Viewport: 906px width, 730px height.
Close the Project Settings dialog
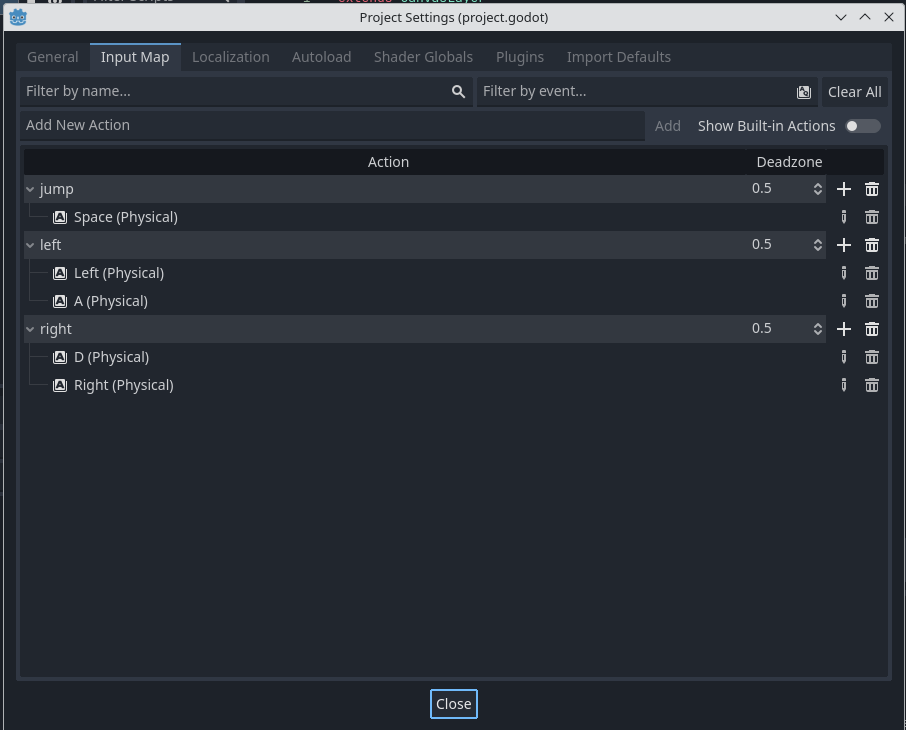[453, 703]
